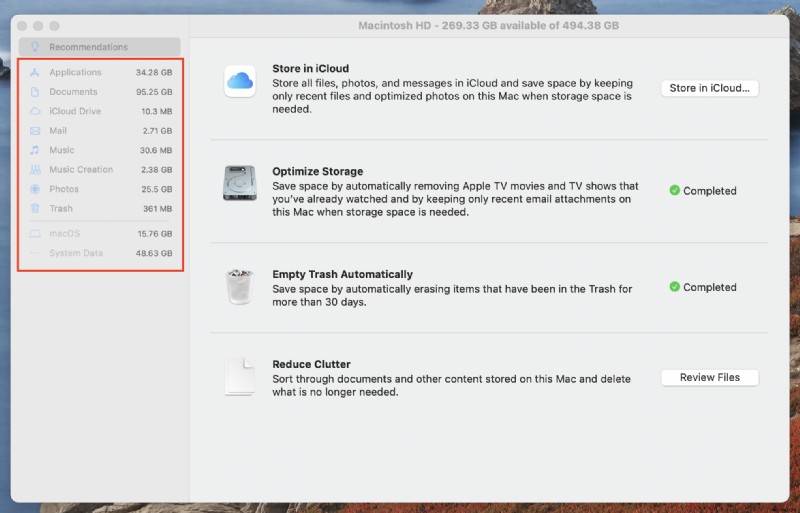Click green checkmark beside Optimize Storage
The image size is (800, 513).
(x=674, y=190)
